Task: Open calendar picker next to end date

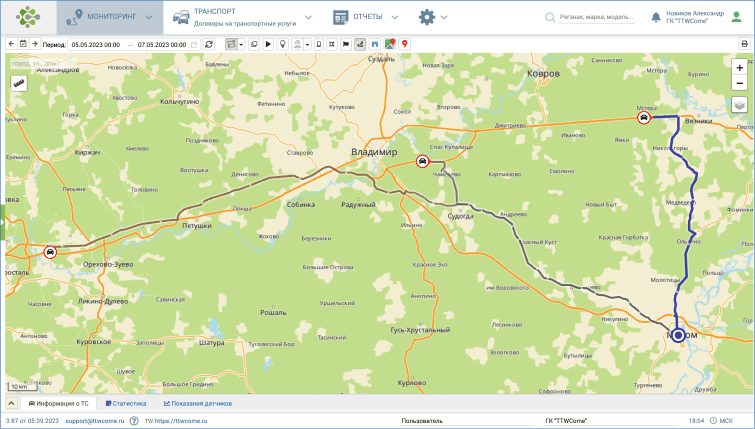Action: 194,44
